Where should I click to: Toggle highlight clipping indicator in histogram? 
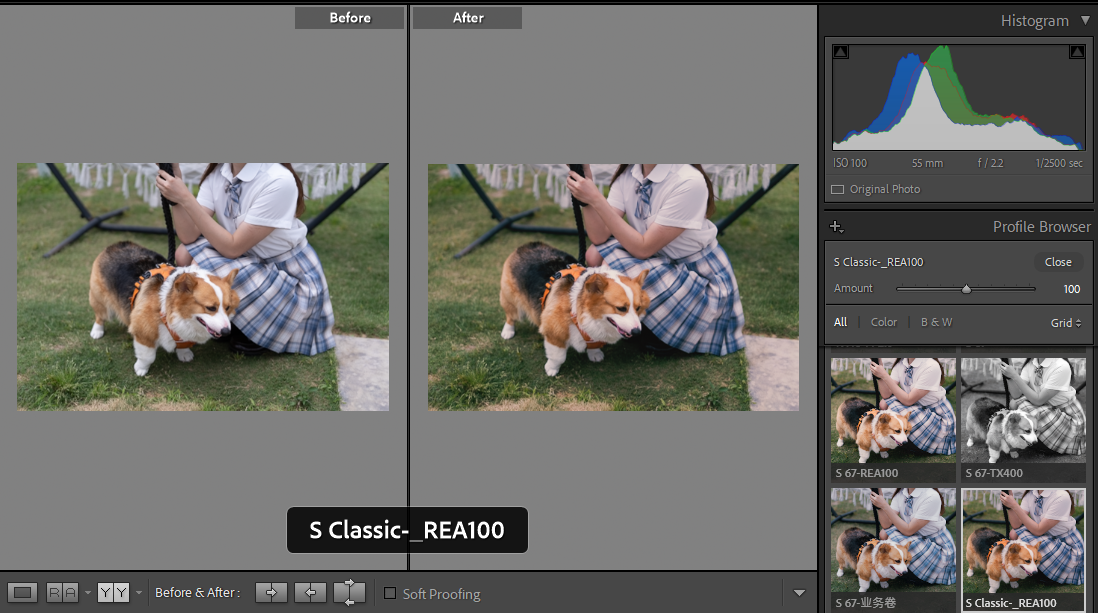coord(1077,52)
